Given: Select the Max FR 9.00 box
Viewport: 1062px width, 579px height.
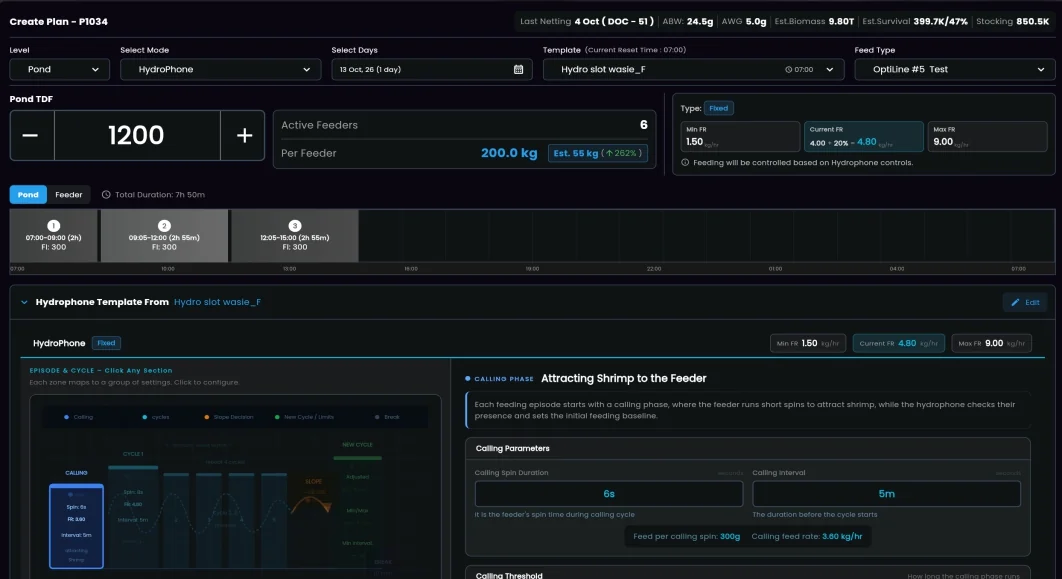Looking at the screenshot, I should (987, 136).
